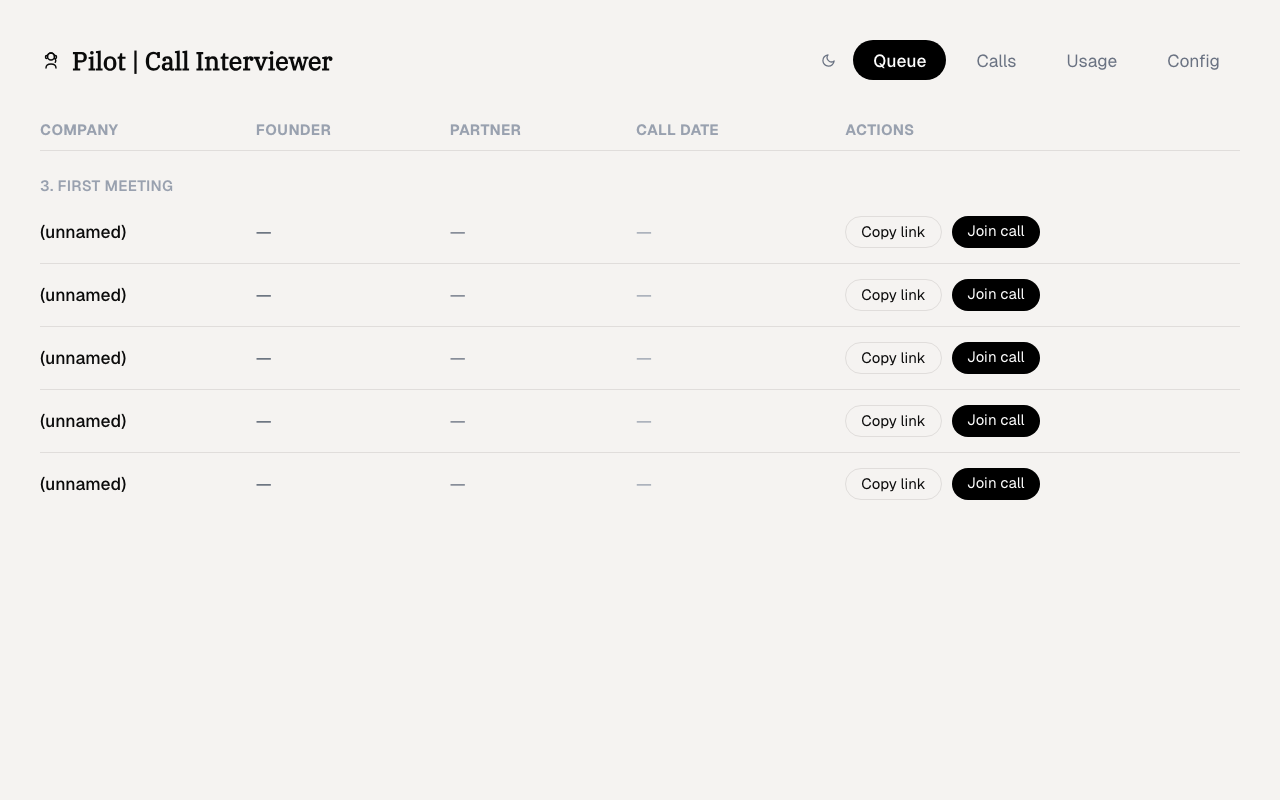Join call on the first row

tap(995, 232)
